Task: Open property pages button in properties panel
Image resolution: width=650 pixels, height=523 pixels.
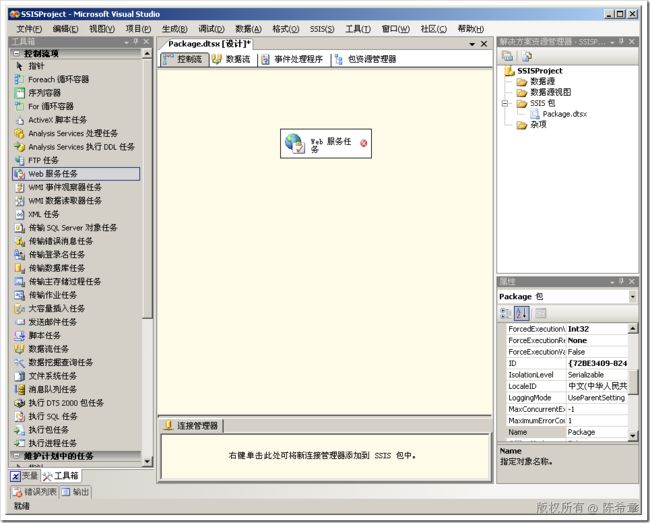Action: click(x=541, y=313)
